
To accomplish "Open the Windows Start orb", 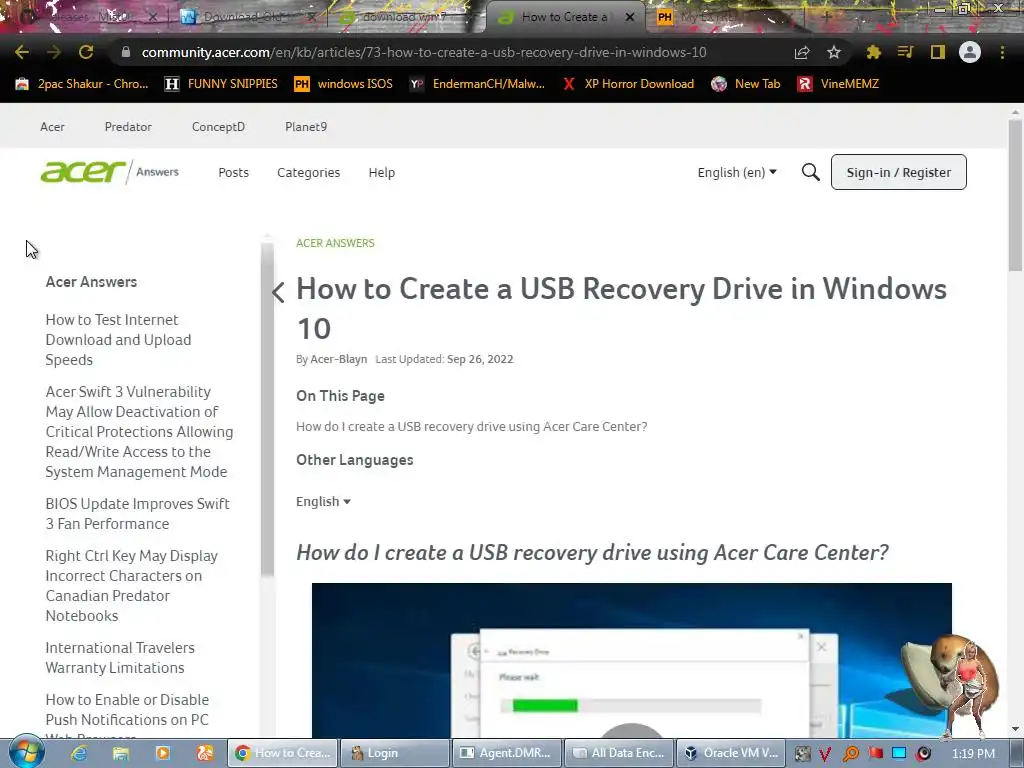I will click(x=27, y=752).
